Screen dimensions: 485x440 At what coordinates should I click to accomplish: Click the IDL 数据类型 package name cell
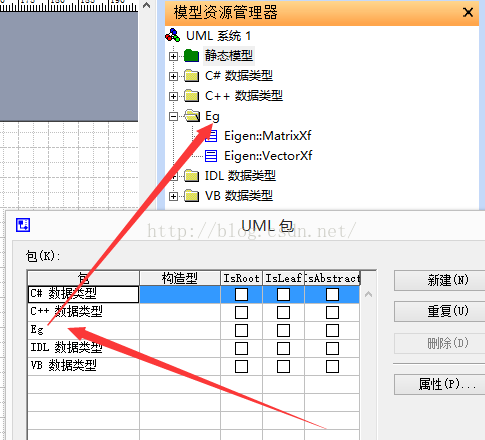83,348
